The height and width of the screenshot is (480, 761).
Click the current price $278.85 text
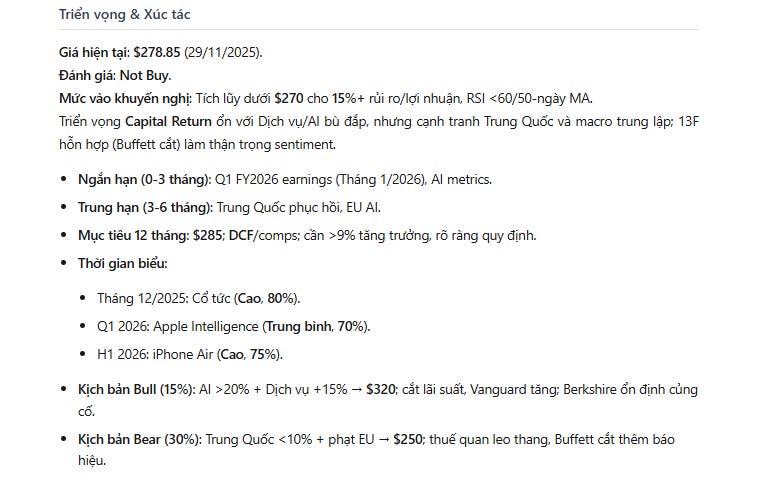(156, 52)
